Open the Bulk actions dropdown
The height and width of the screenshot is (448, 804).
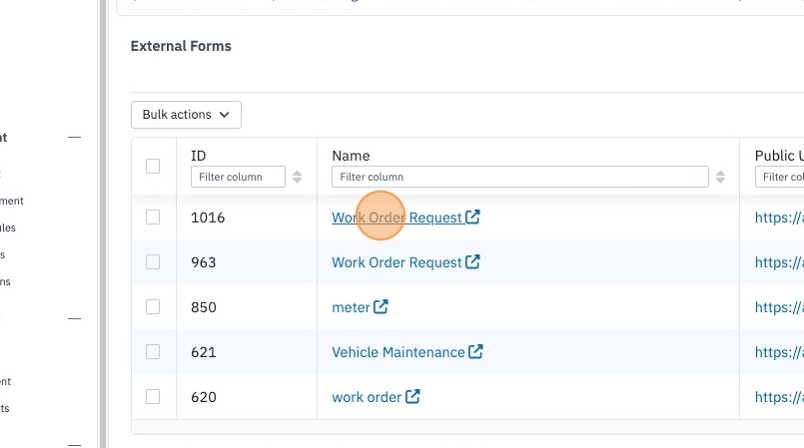tap(186, 115)
